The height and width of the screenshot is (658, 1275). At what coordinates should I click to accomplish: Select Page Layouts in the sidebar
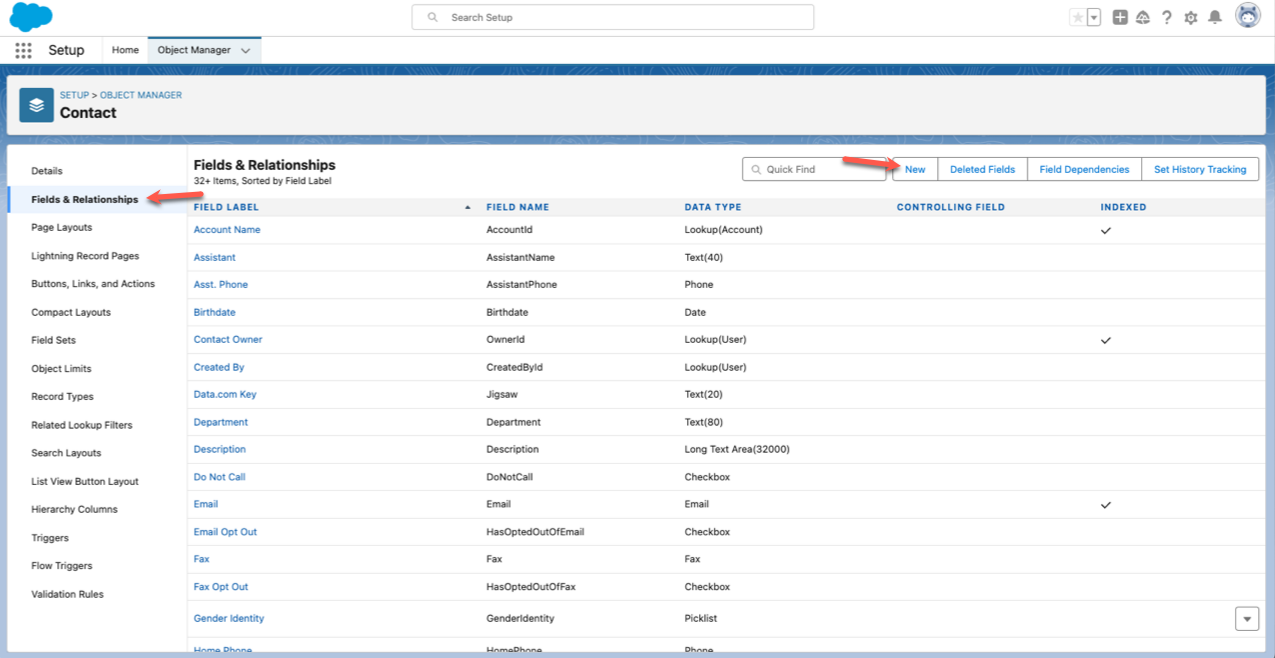(61, 227)
